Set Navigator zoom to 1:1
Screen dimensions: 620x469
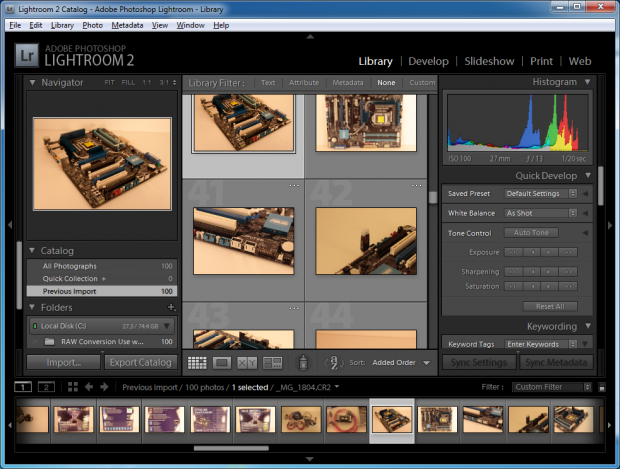point(147,82)
